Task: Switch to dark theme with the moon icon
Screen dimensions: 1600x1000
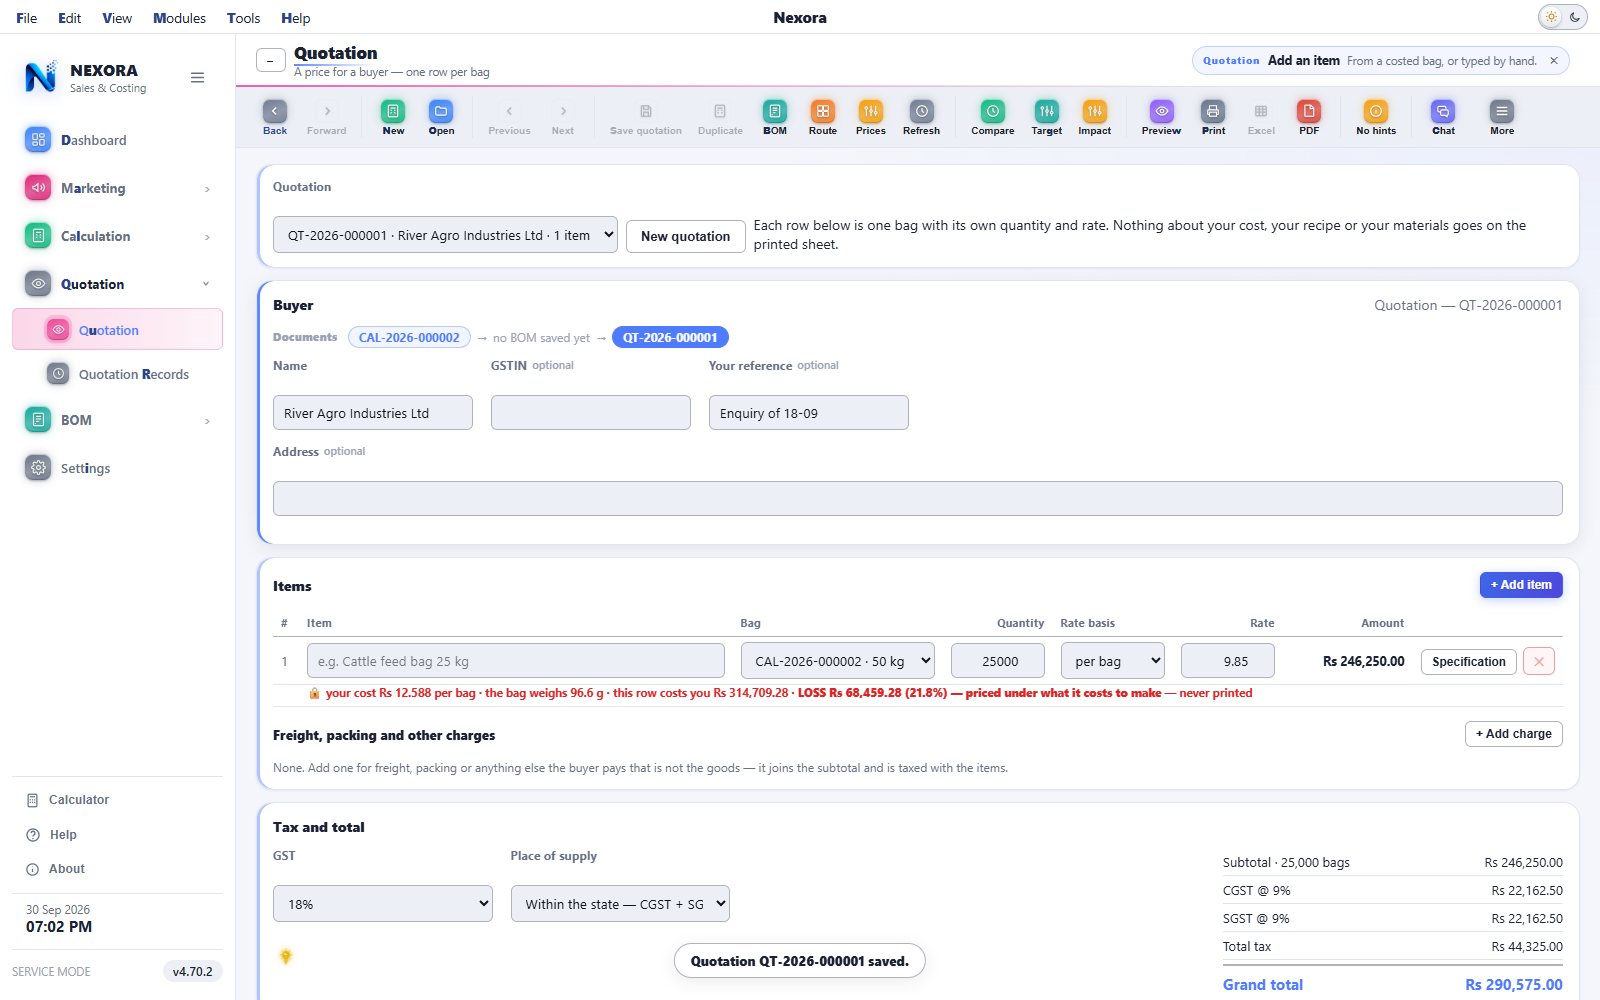Action: click(x=1575, y=17)
